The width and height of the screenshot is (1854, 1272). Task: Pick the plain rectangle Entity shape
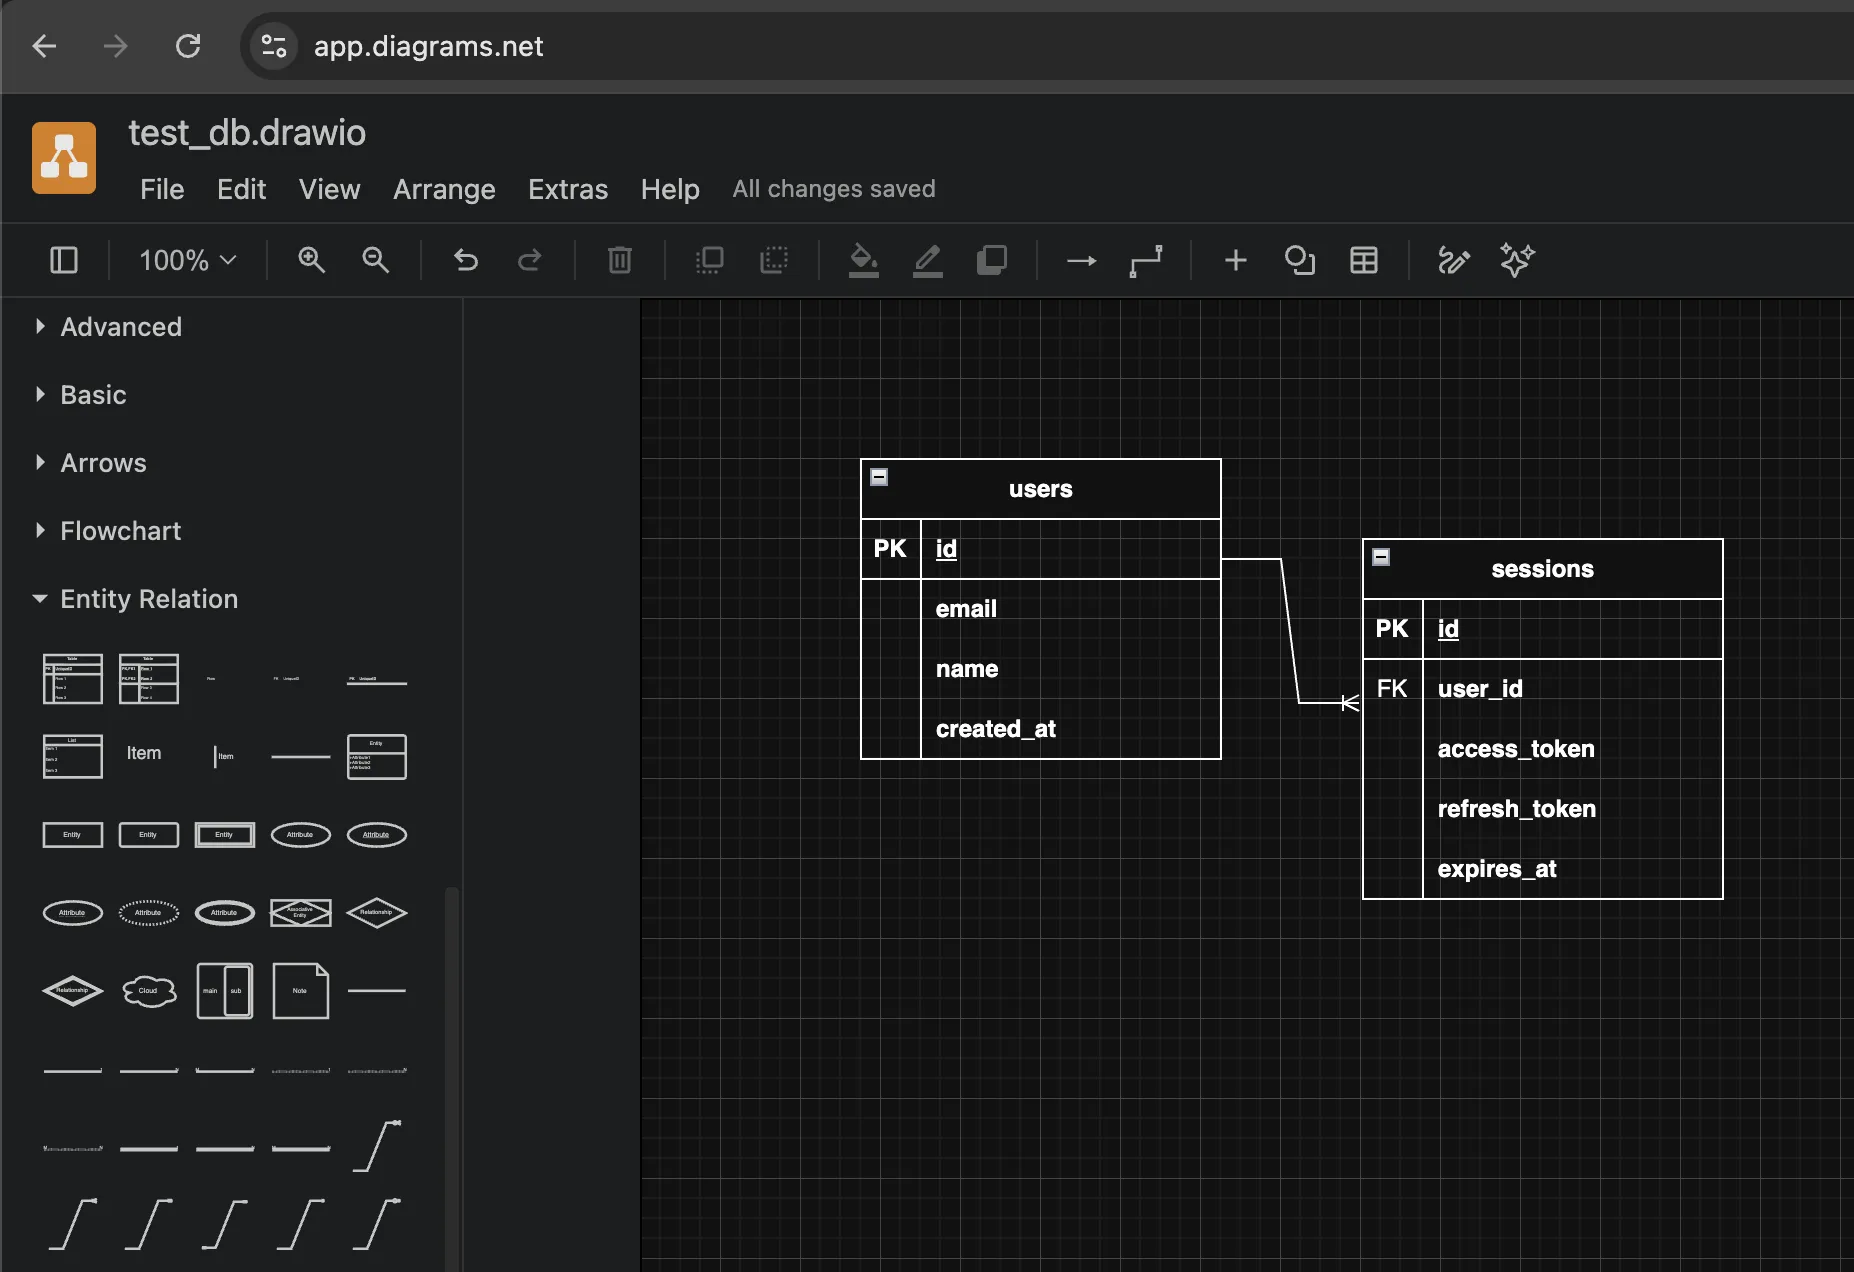73,835
